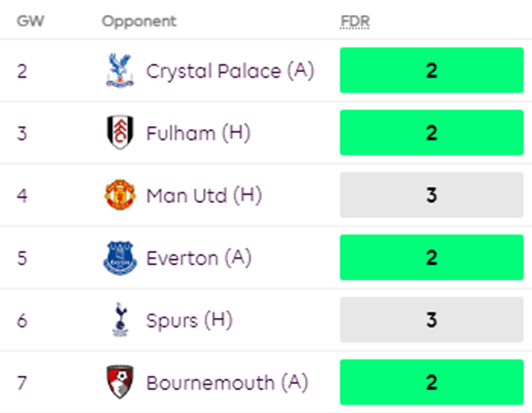Select the Spurs (H) opponent text
The image size is (532, 413).
pos(189,321)
